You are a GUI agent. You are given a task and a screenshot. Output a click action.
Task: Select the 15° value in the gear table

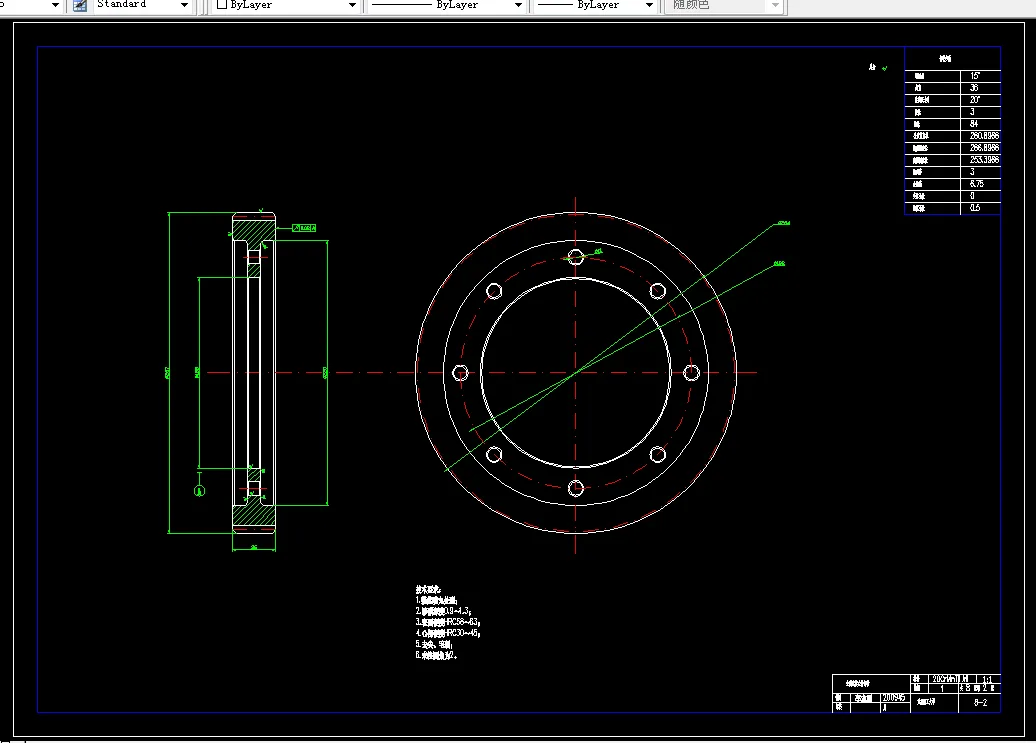[x=975, y=76]
